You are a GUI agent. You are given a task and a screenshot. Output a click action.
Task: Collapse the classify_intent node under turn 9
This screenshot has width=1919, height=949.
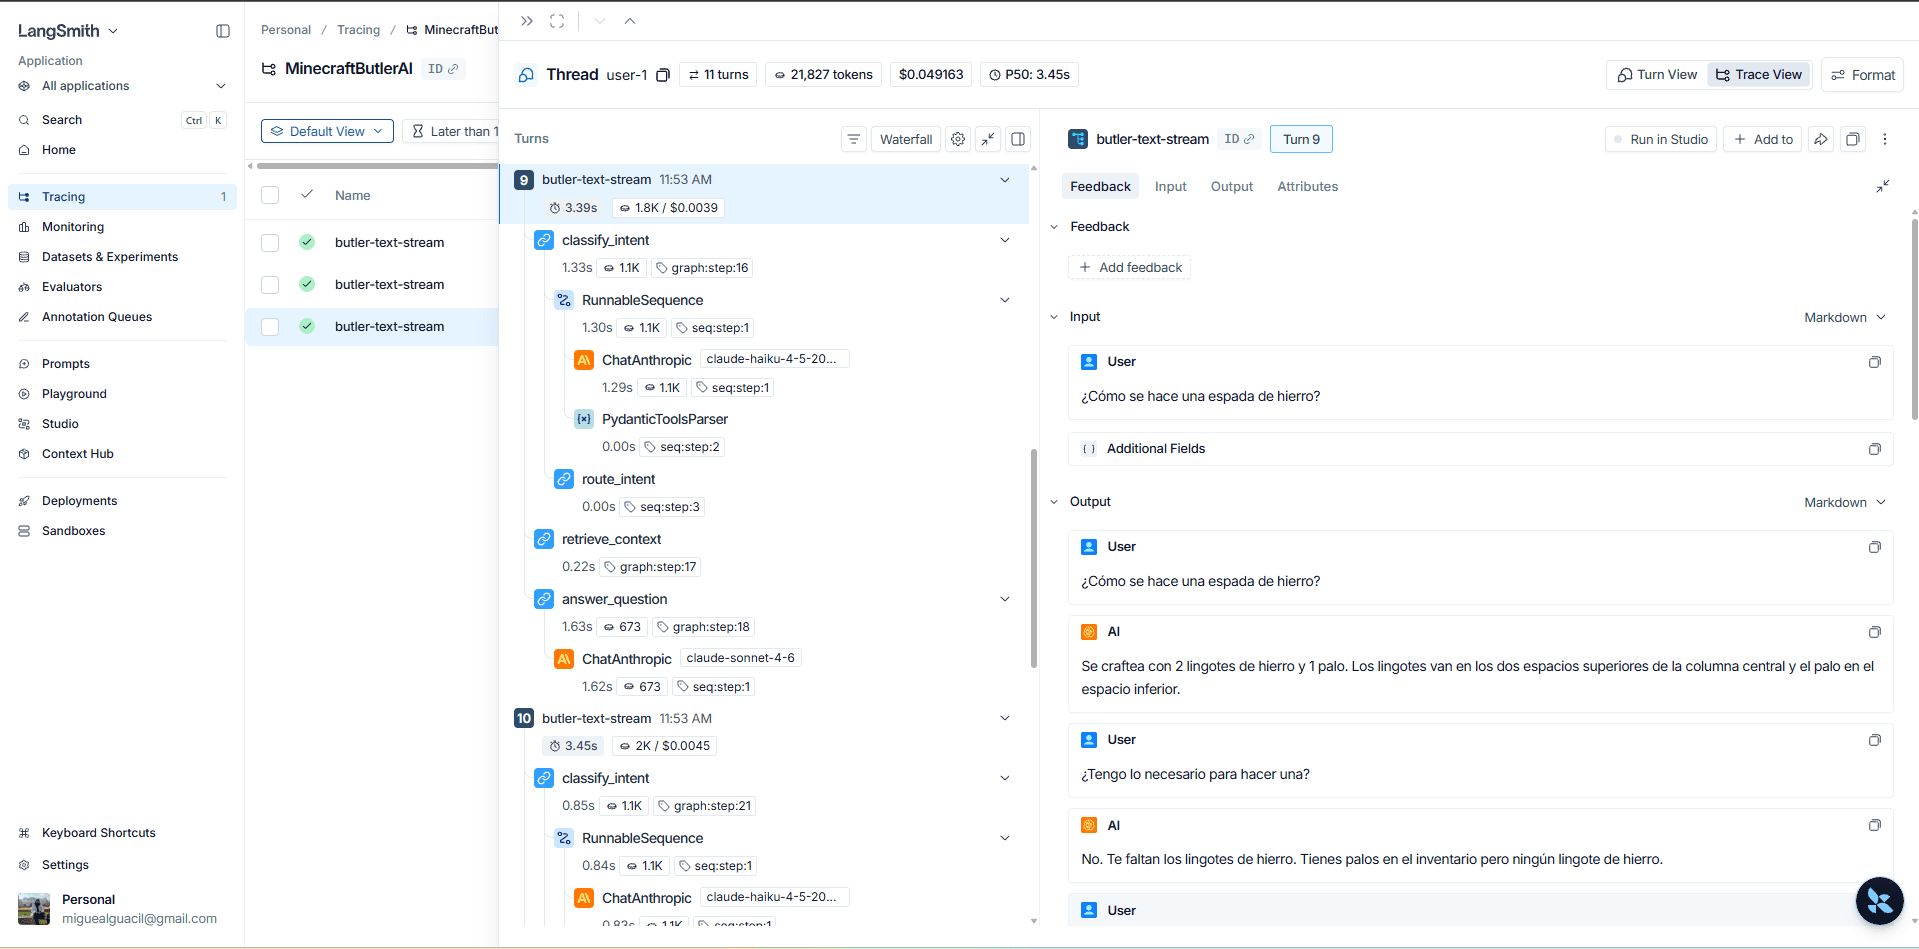point(1005,240)
